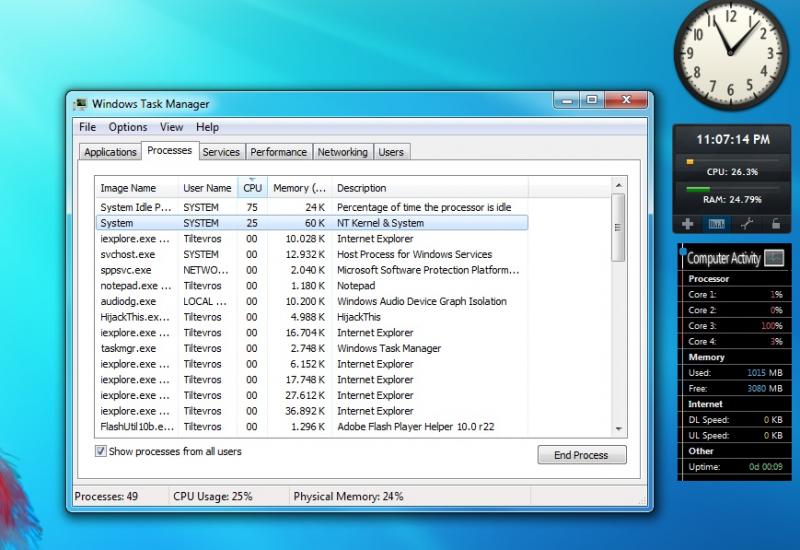Sort by the Memory column header
Screen dimensions: 800x550
(x=299, y=188)
